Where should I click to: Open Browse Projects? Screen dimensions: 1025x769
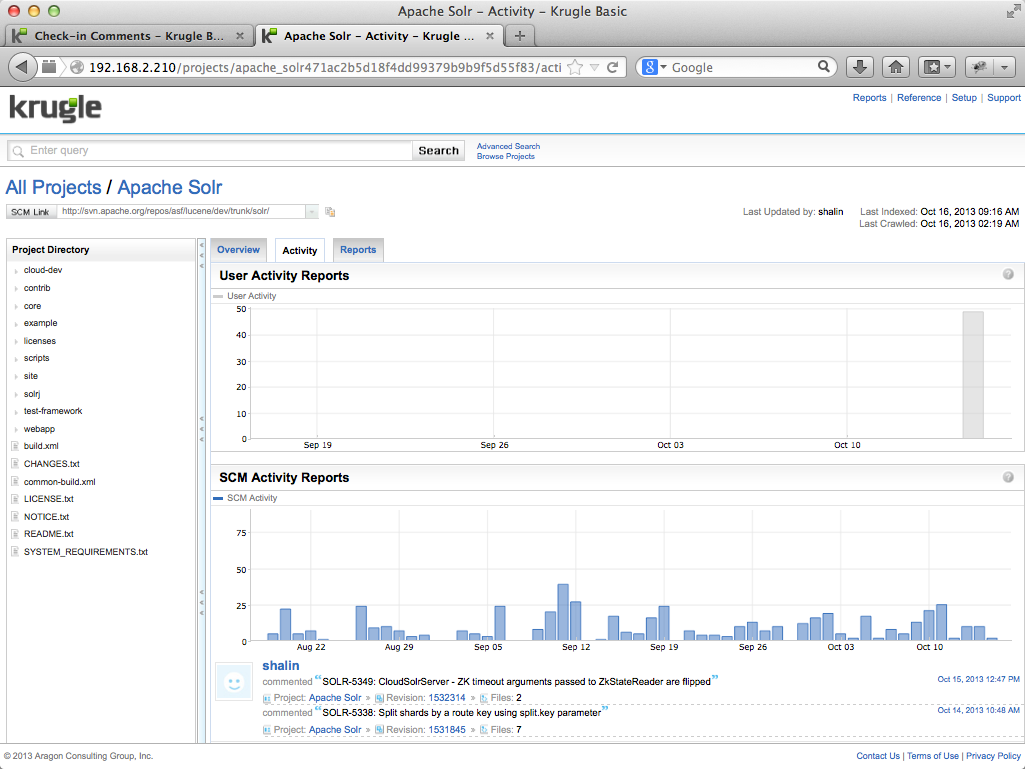point(506,156)
